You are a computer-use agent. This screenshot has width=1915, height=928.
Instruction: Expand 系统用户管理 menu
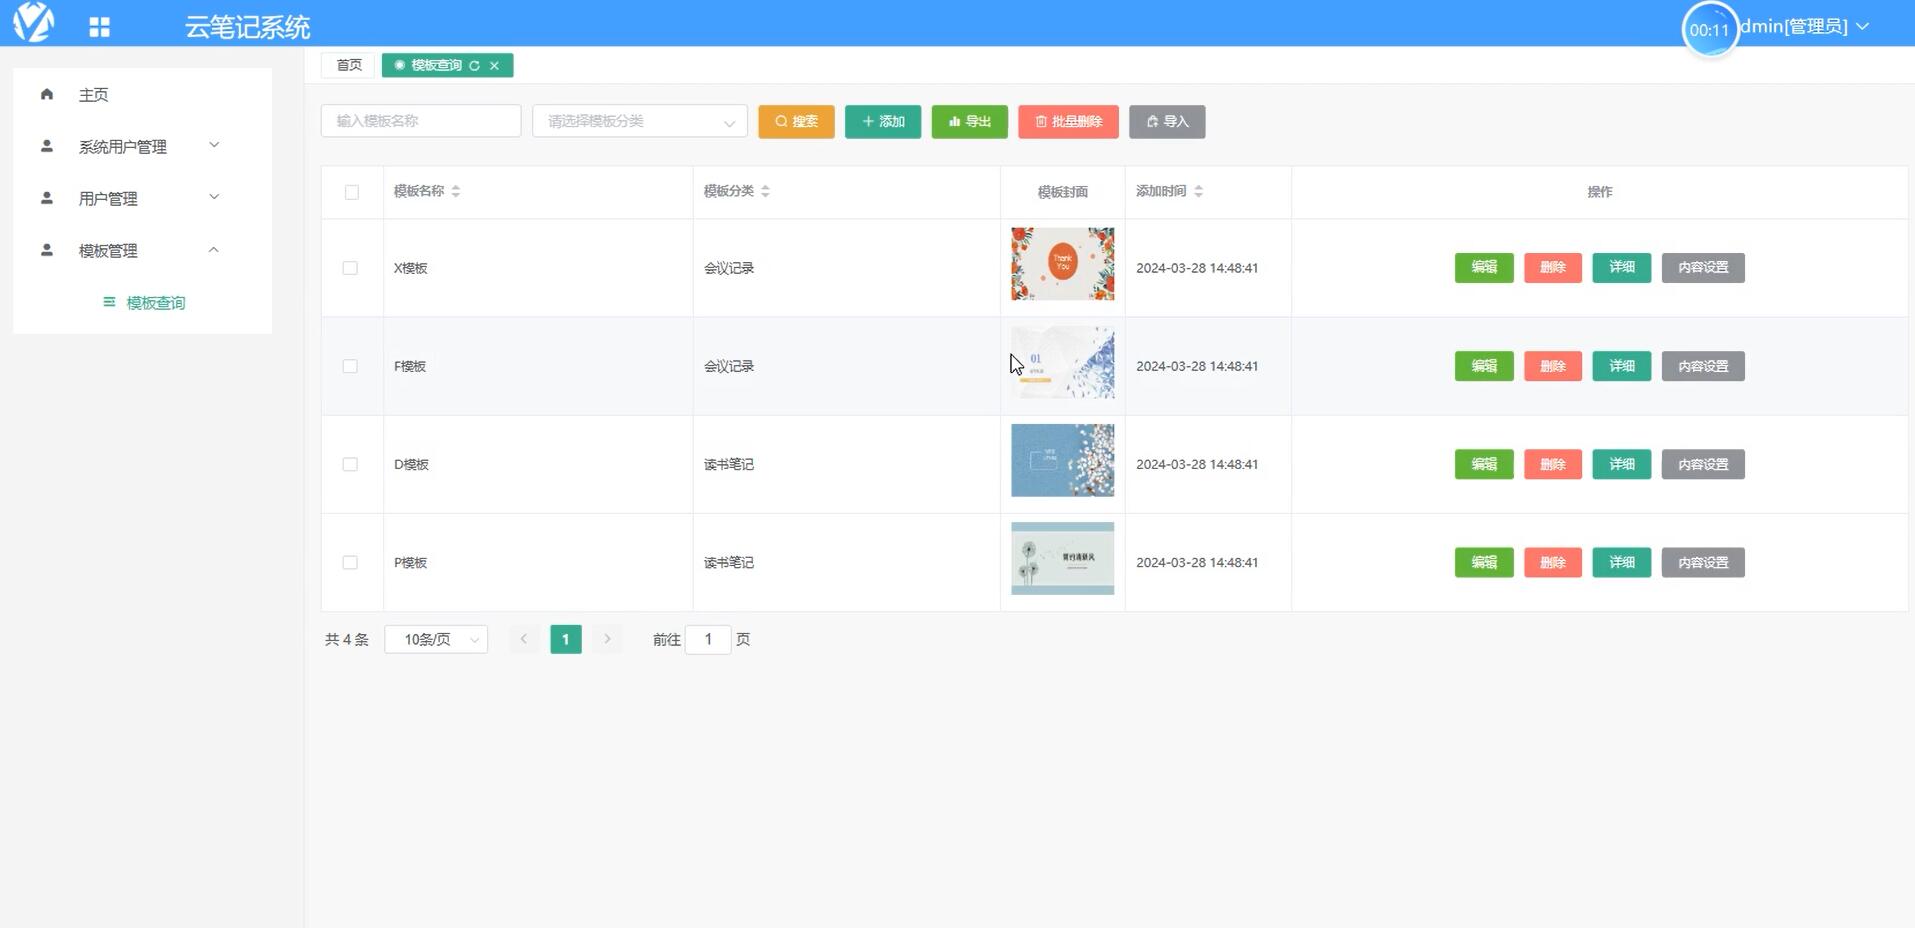click(x=142, y=146)
